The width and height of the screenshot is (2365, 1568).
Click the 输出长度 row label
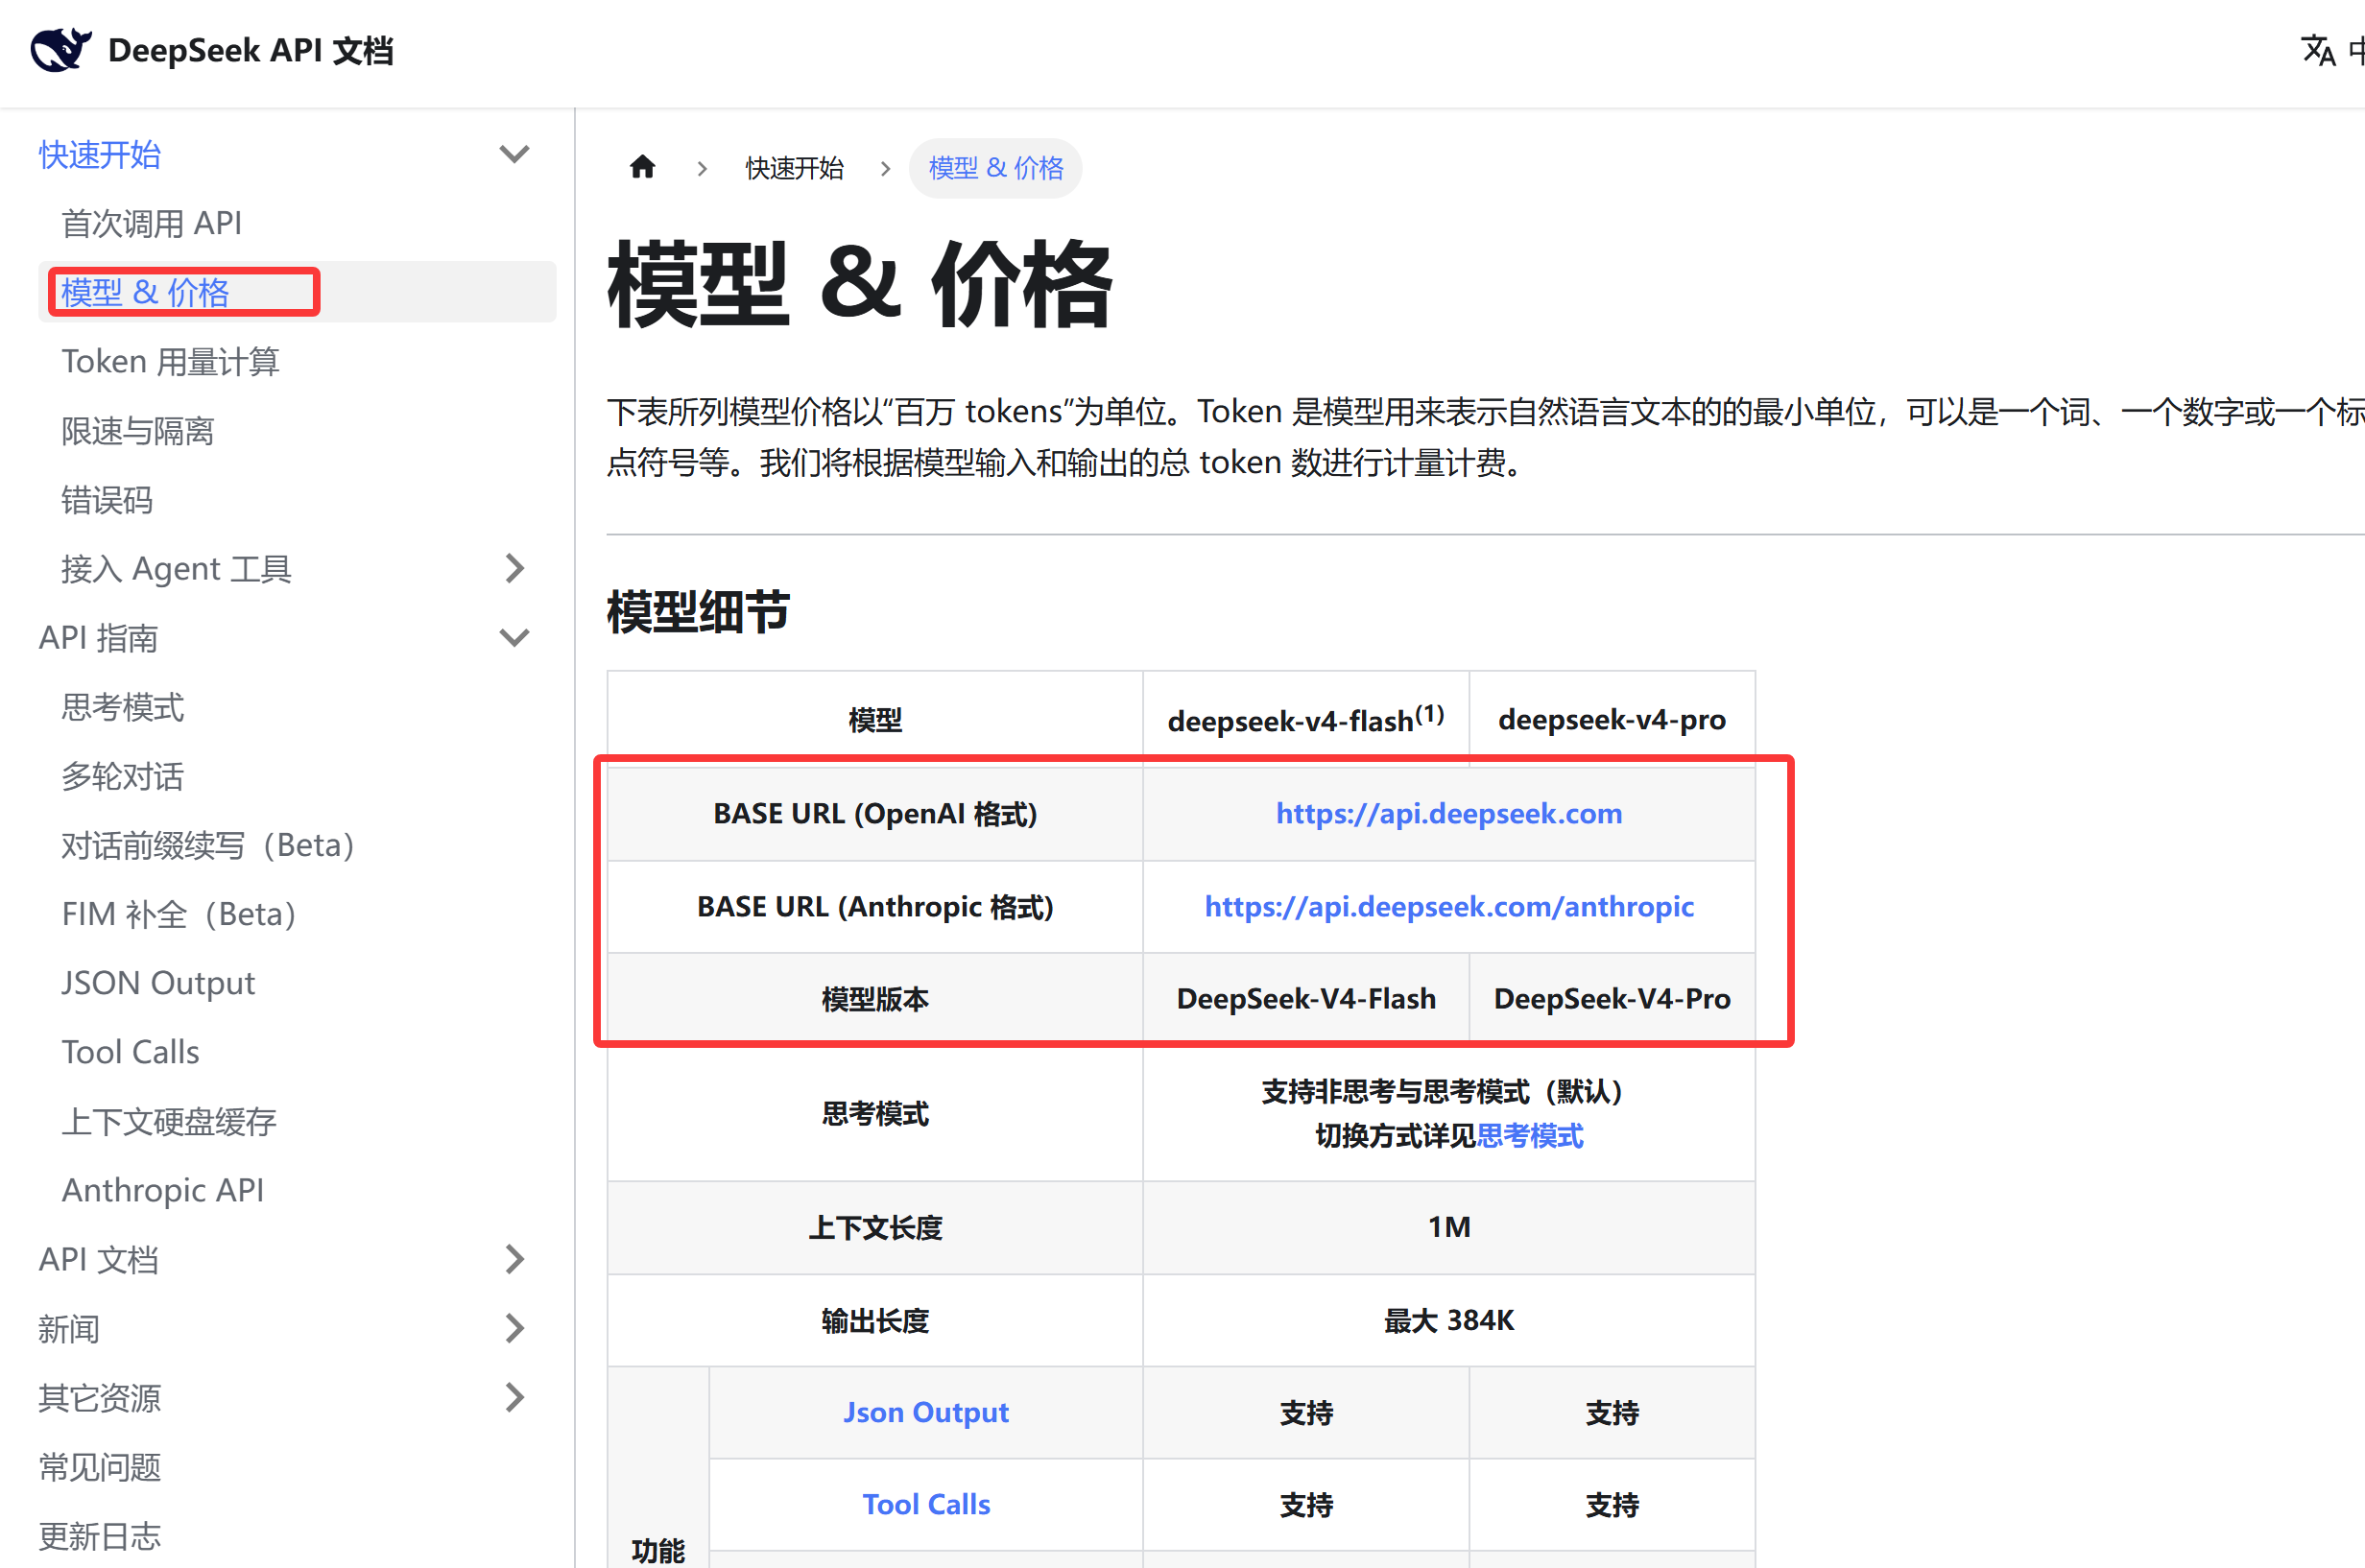pyautogui.click(x=874, y=1320)
